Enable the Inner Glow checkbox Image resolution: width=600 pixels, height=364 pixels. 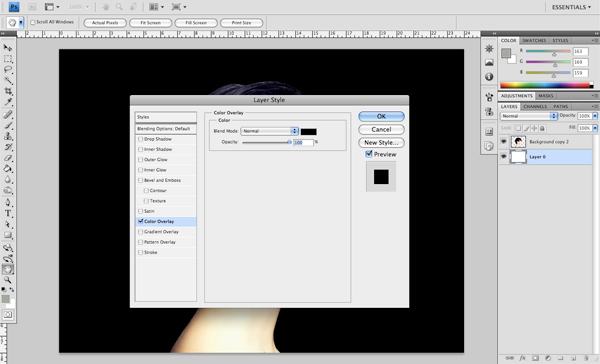pos(140,170)
